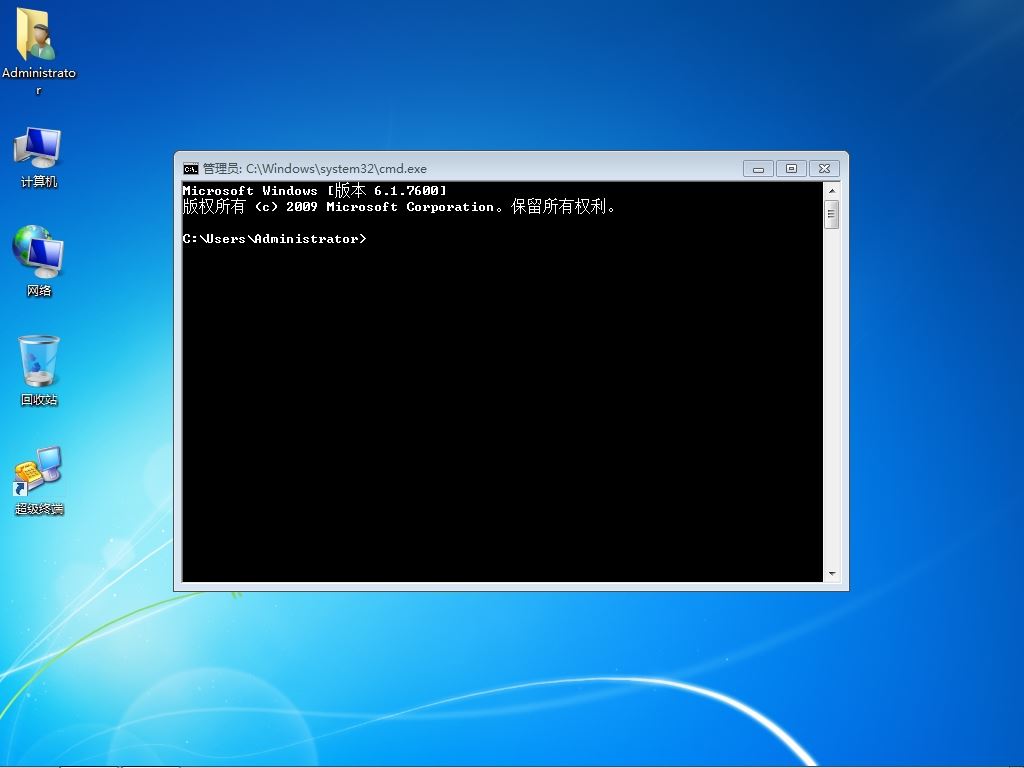Minimize the cmd.exe window

click(758, 169)
